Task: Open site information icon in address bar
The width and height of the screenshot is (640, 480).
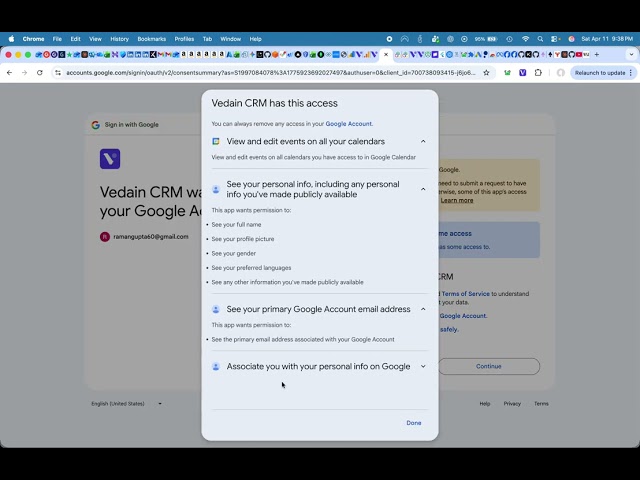Action: tap(58, 73)
